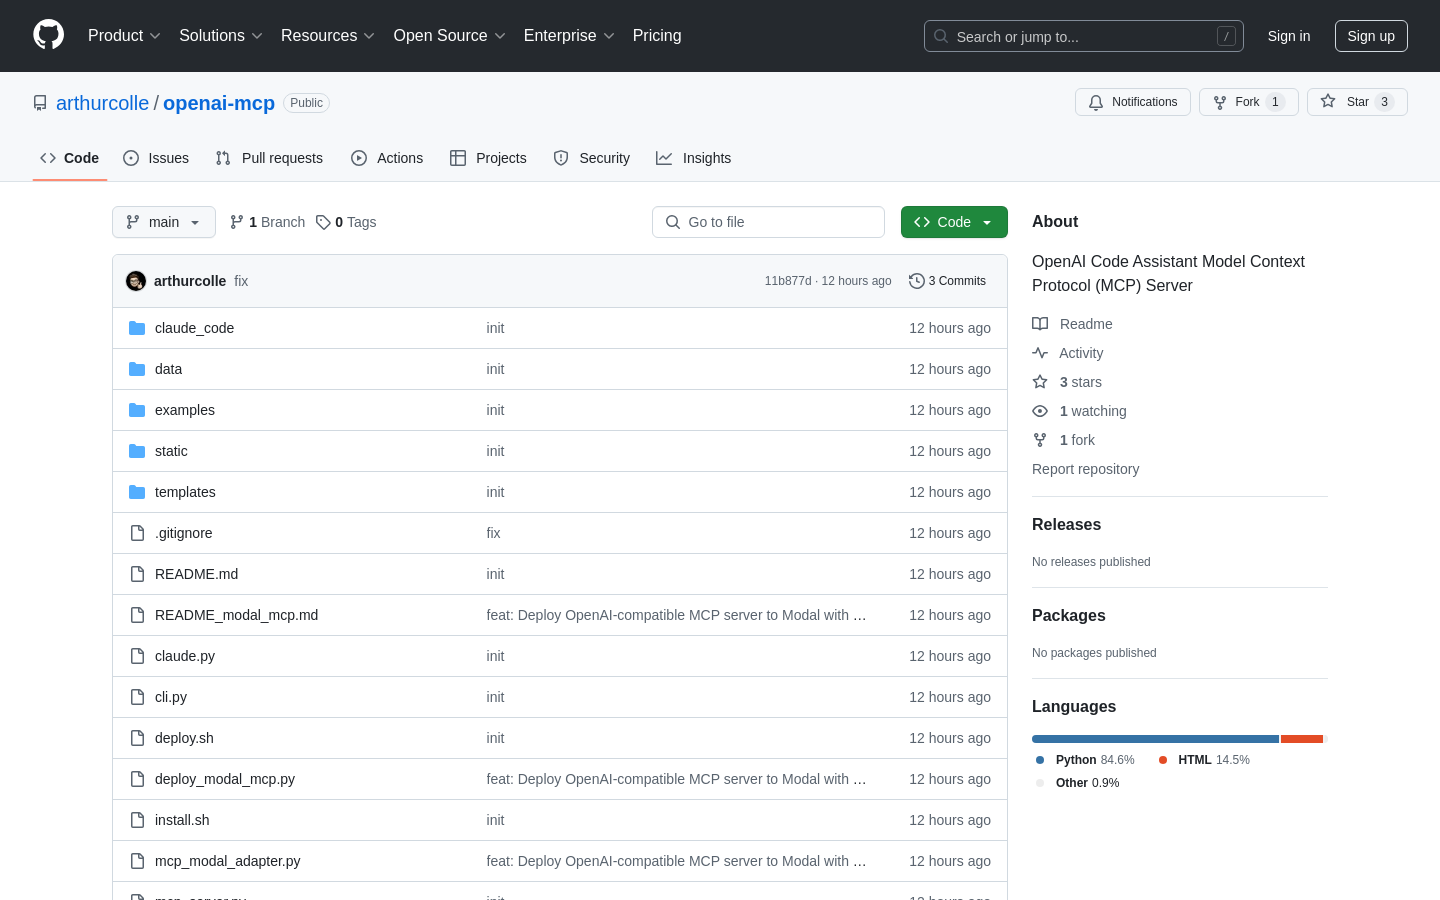View the 3 Commits history

tap(948, 281)
